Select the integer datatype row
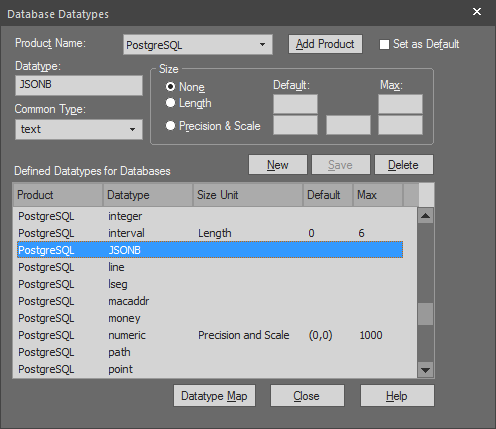 [x=210, y=216]
